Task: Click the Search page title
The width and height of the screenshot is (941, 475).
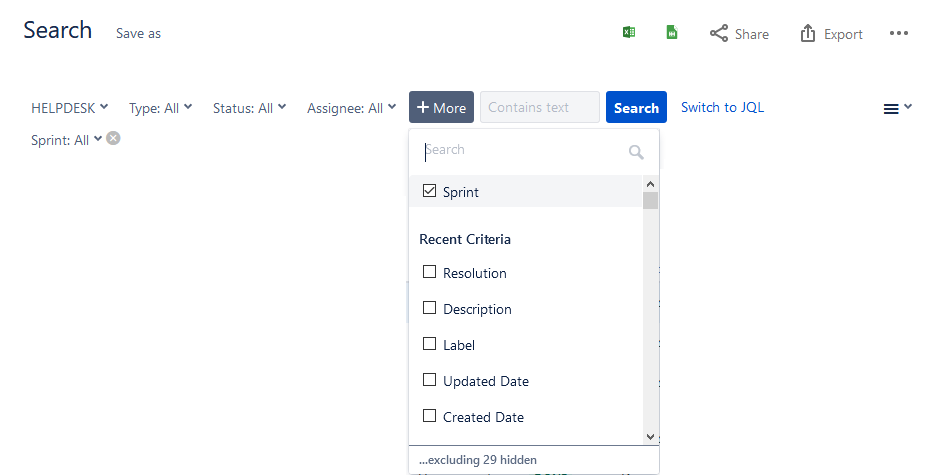Action: point(58,30)
